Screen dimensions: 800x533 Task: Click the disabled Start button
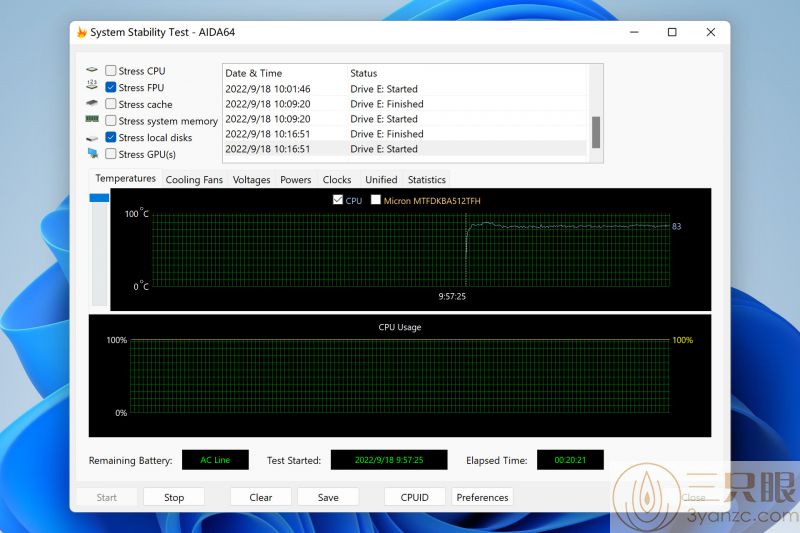pos(107,497)
